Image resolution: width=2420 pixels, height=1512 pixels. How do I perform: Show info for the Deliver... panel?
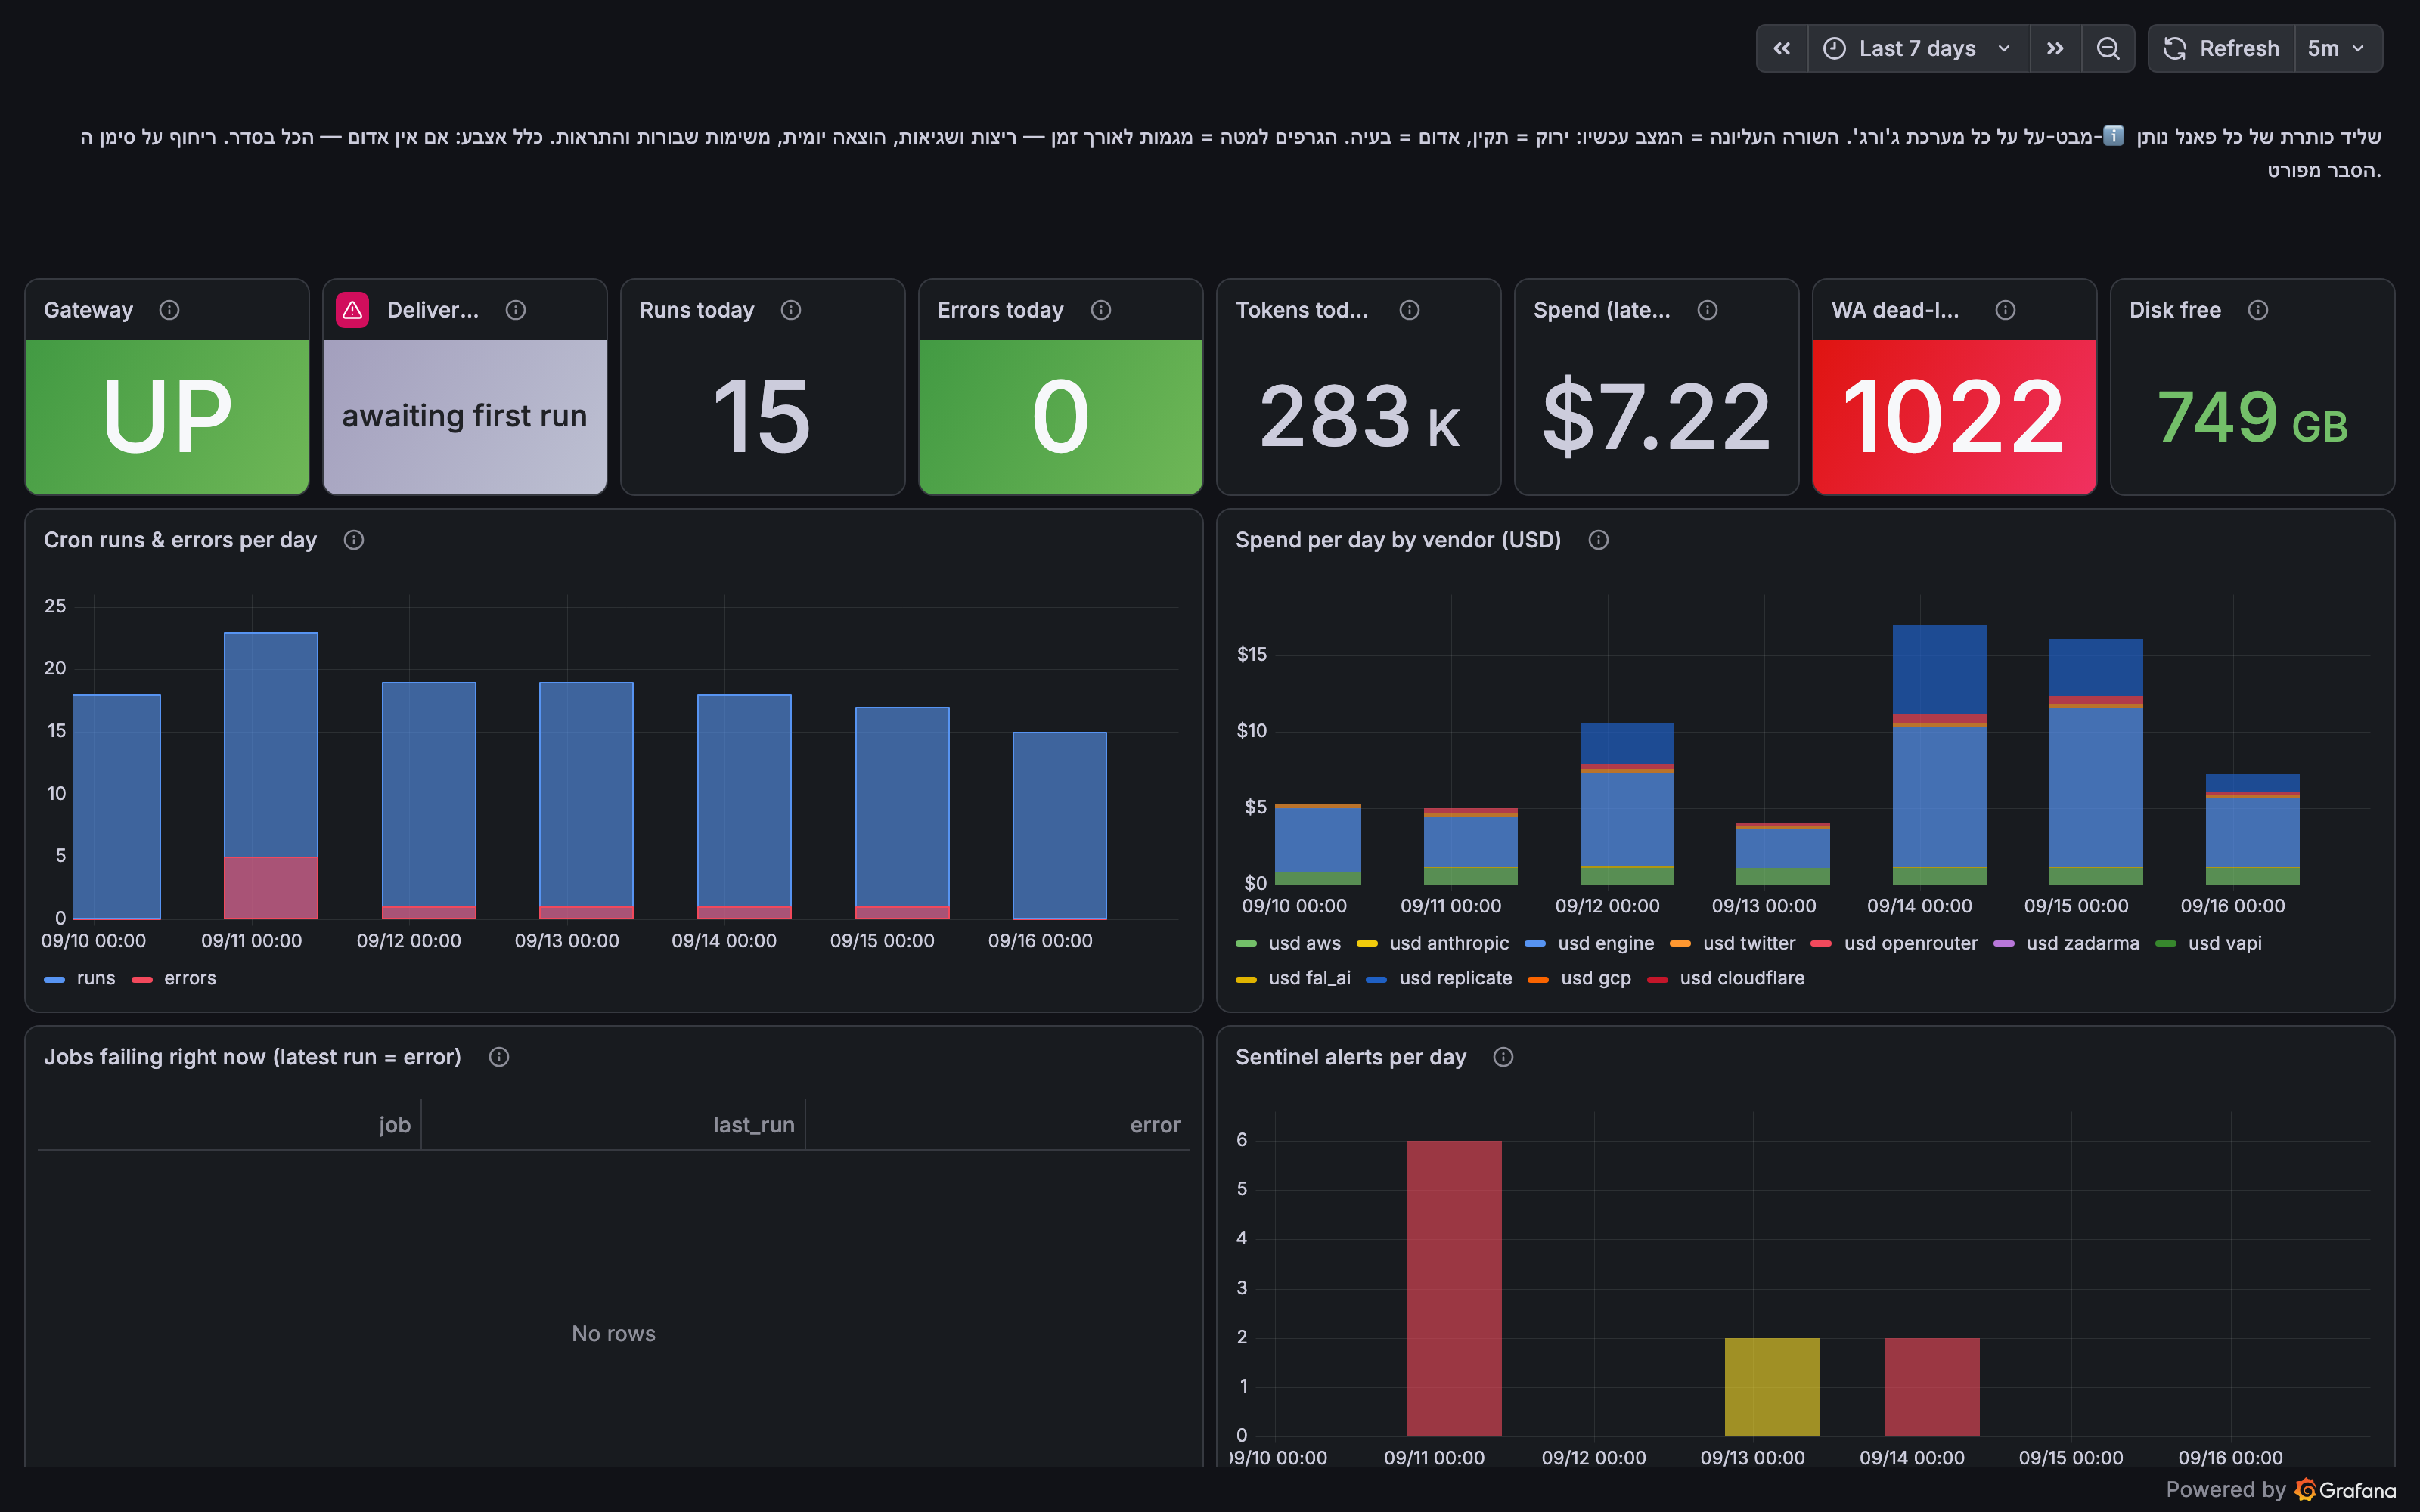coord(516,310)
